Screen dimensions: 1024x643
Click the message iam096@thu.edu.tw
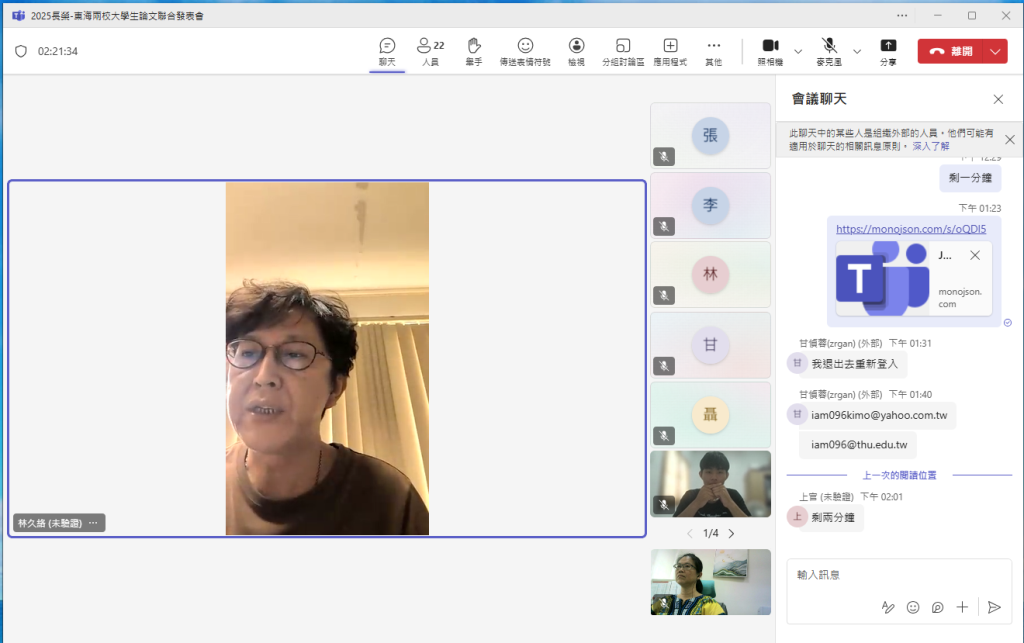coord(859,445)
